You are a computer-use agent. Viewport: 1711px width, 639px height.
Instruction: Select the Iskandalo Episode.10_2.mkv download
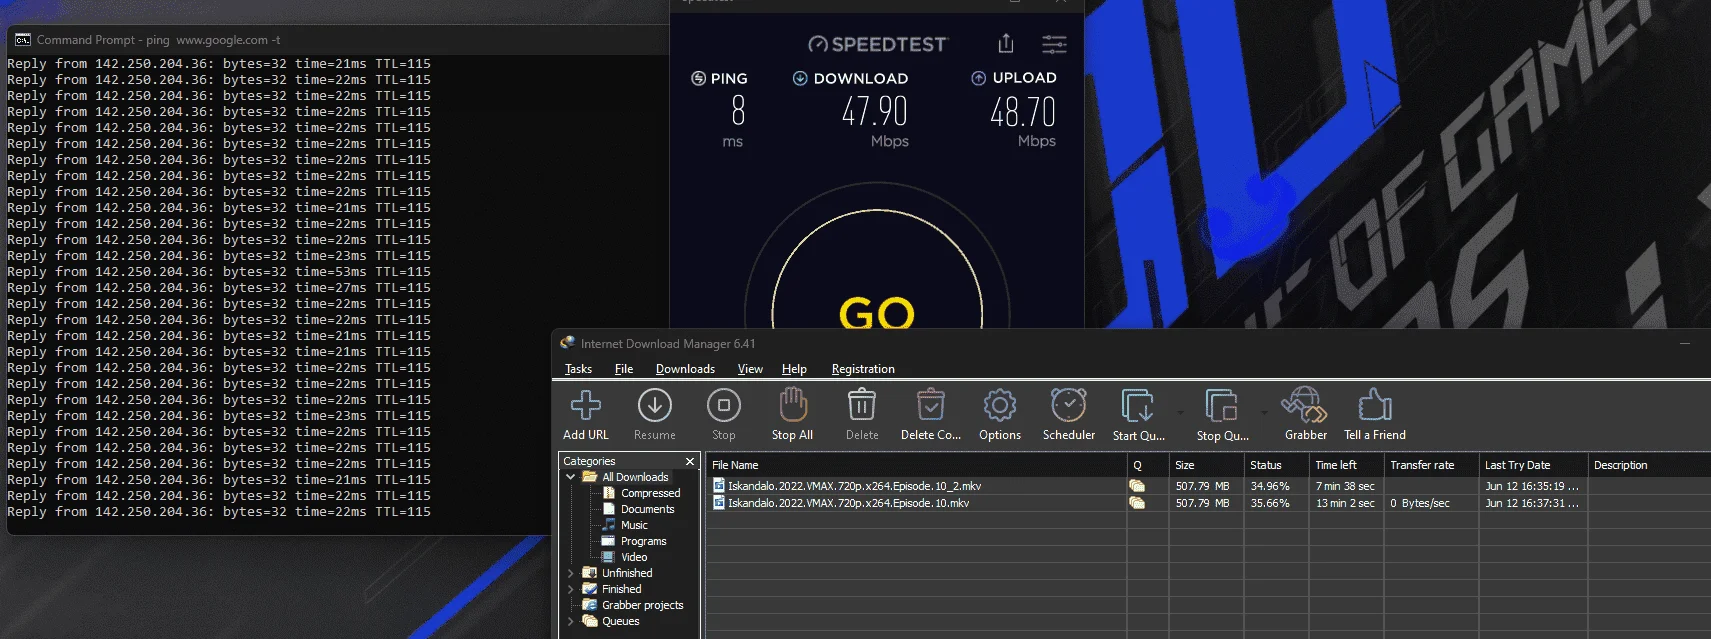point(854,486)
